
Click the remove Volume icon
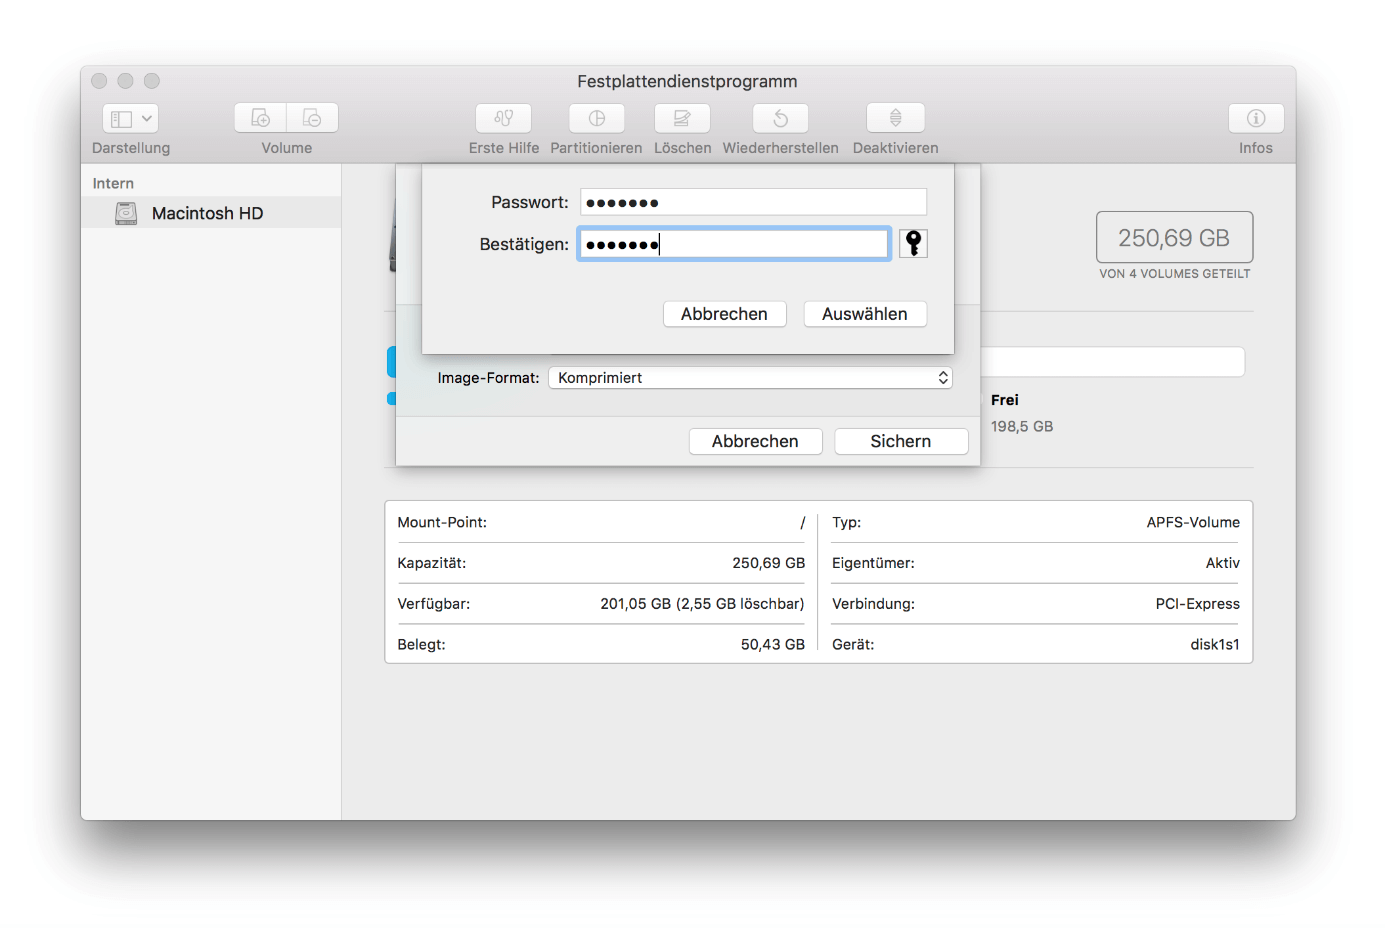(x=312, y=118)
